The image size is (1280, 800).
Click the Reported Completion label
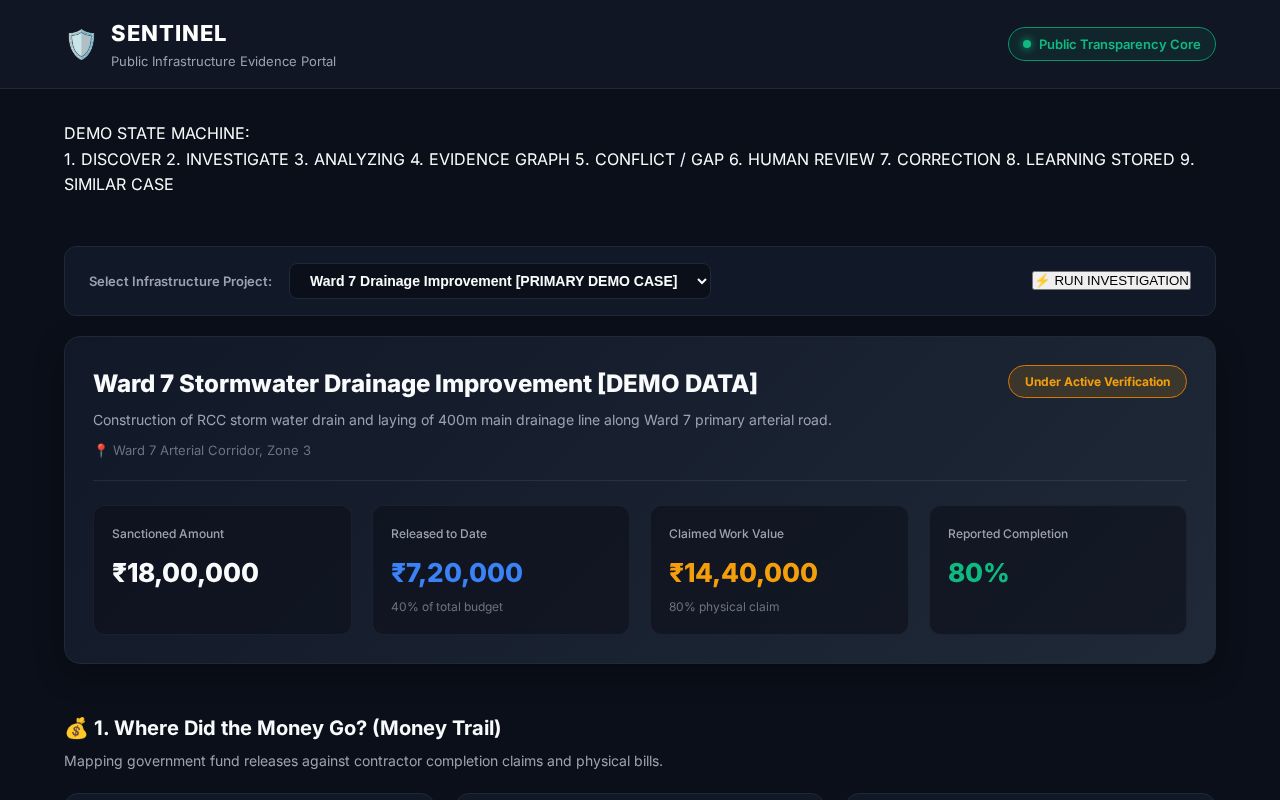[x=1008, y=534]
